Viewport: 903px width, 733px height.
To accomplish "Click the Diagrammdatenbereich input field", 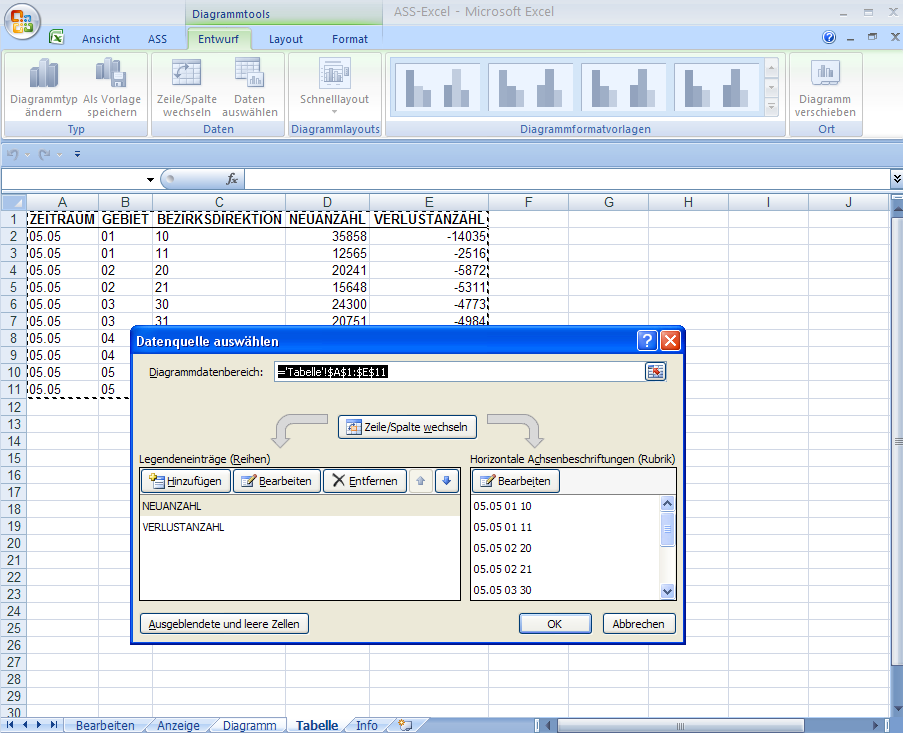I will (458, 371).
